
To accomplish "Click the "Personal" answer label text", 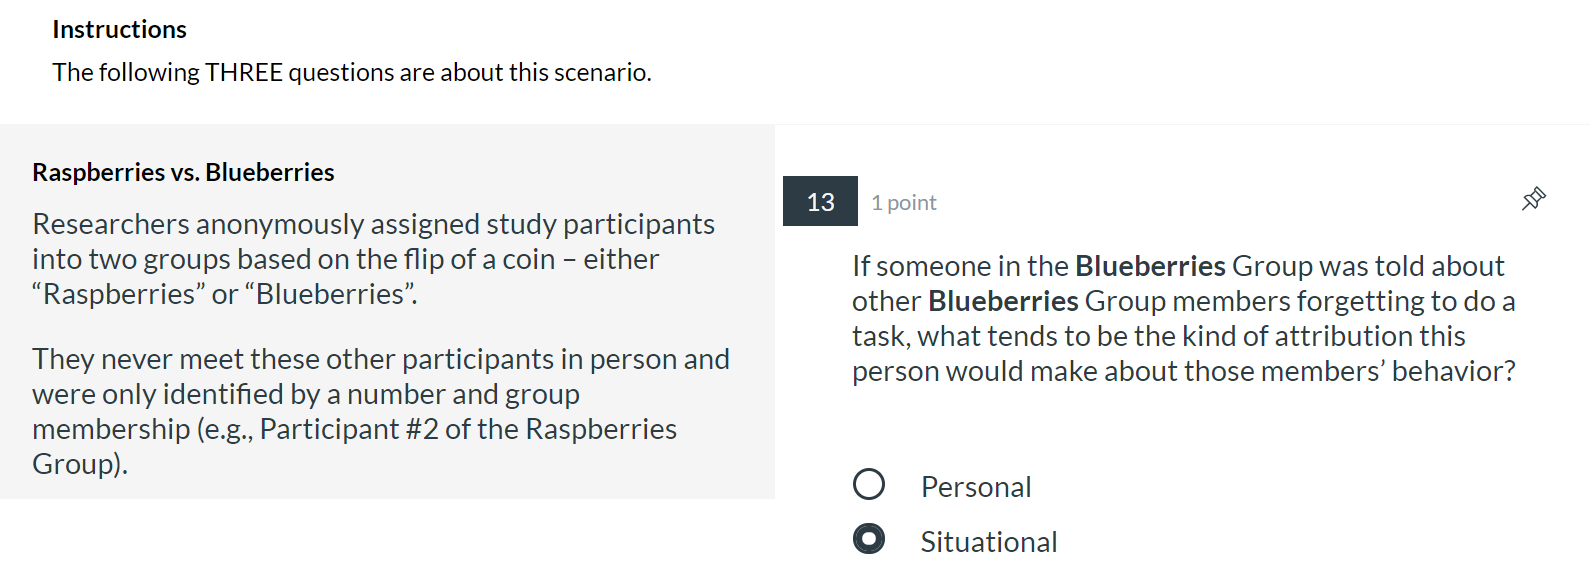I will pyautogui.click(x=975, y=487).
